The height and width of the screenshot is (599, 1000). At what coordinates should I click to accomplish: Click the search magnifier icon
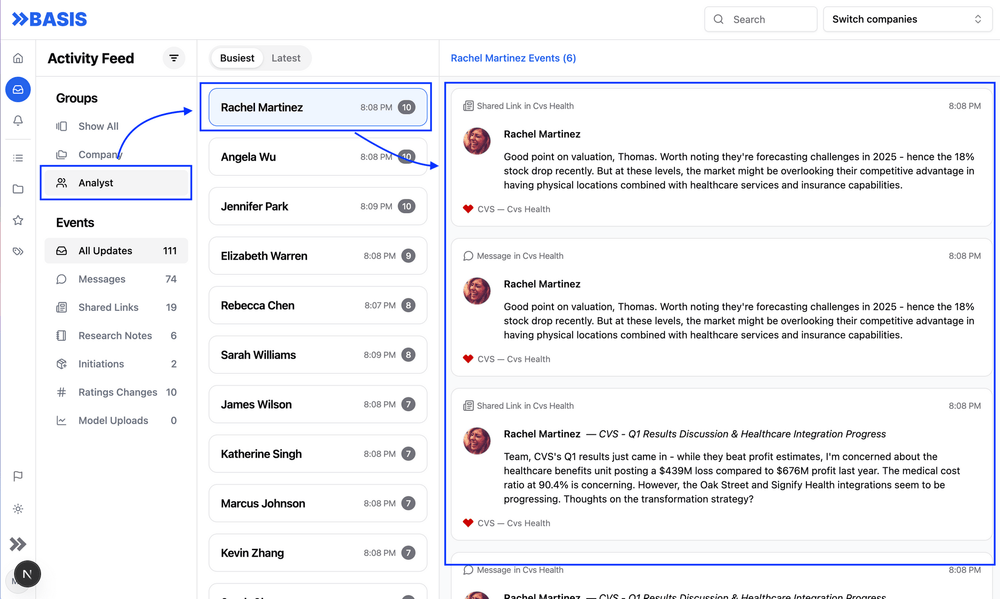coord(719,19)
